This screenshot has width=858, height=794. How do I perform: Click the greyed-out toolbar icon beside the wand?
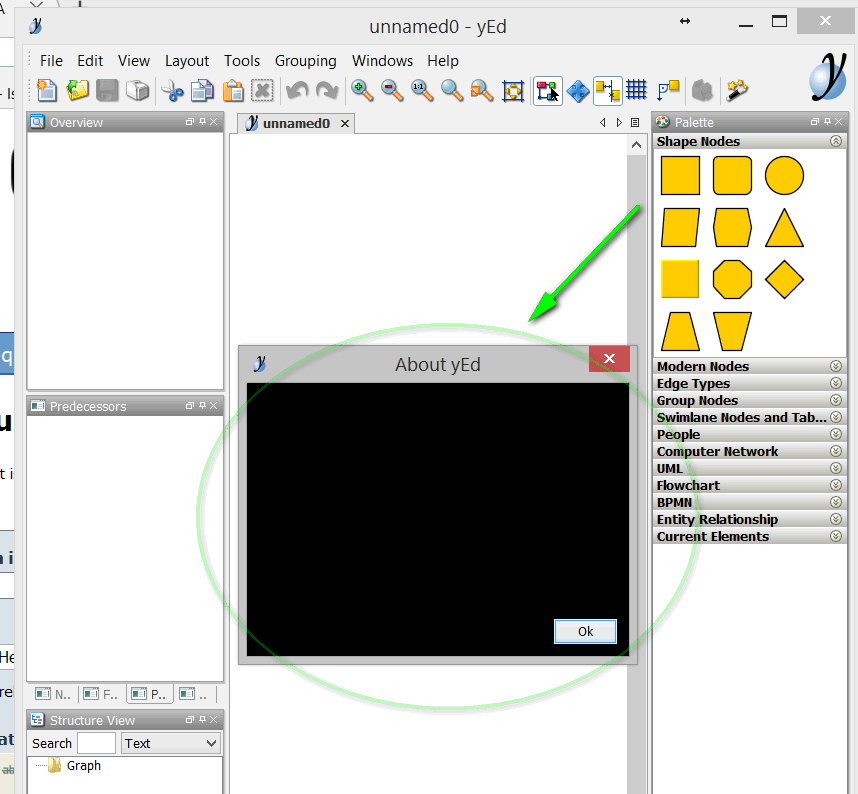703,91
